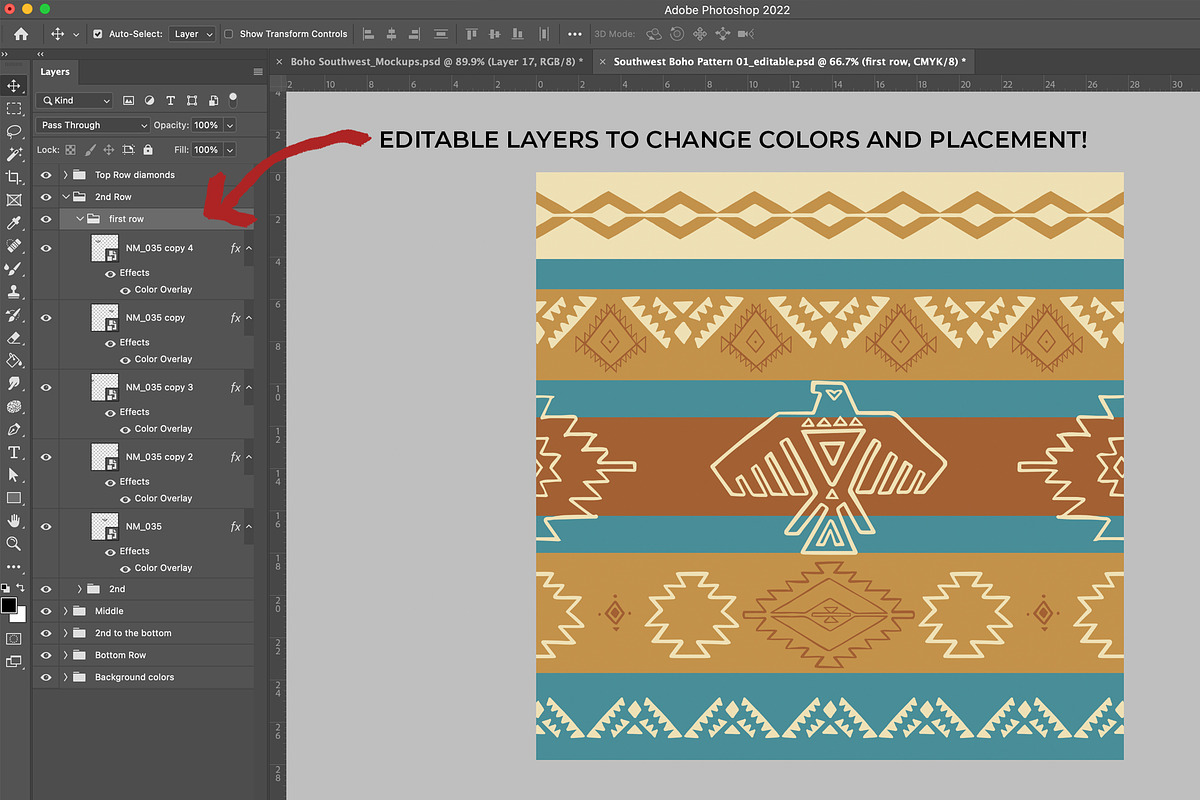Click the NM_035 copy 2 layer thumbnail

tap(105, 457)
